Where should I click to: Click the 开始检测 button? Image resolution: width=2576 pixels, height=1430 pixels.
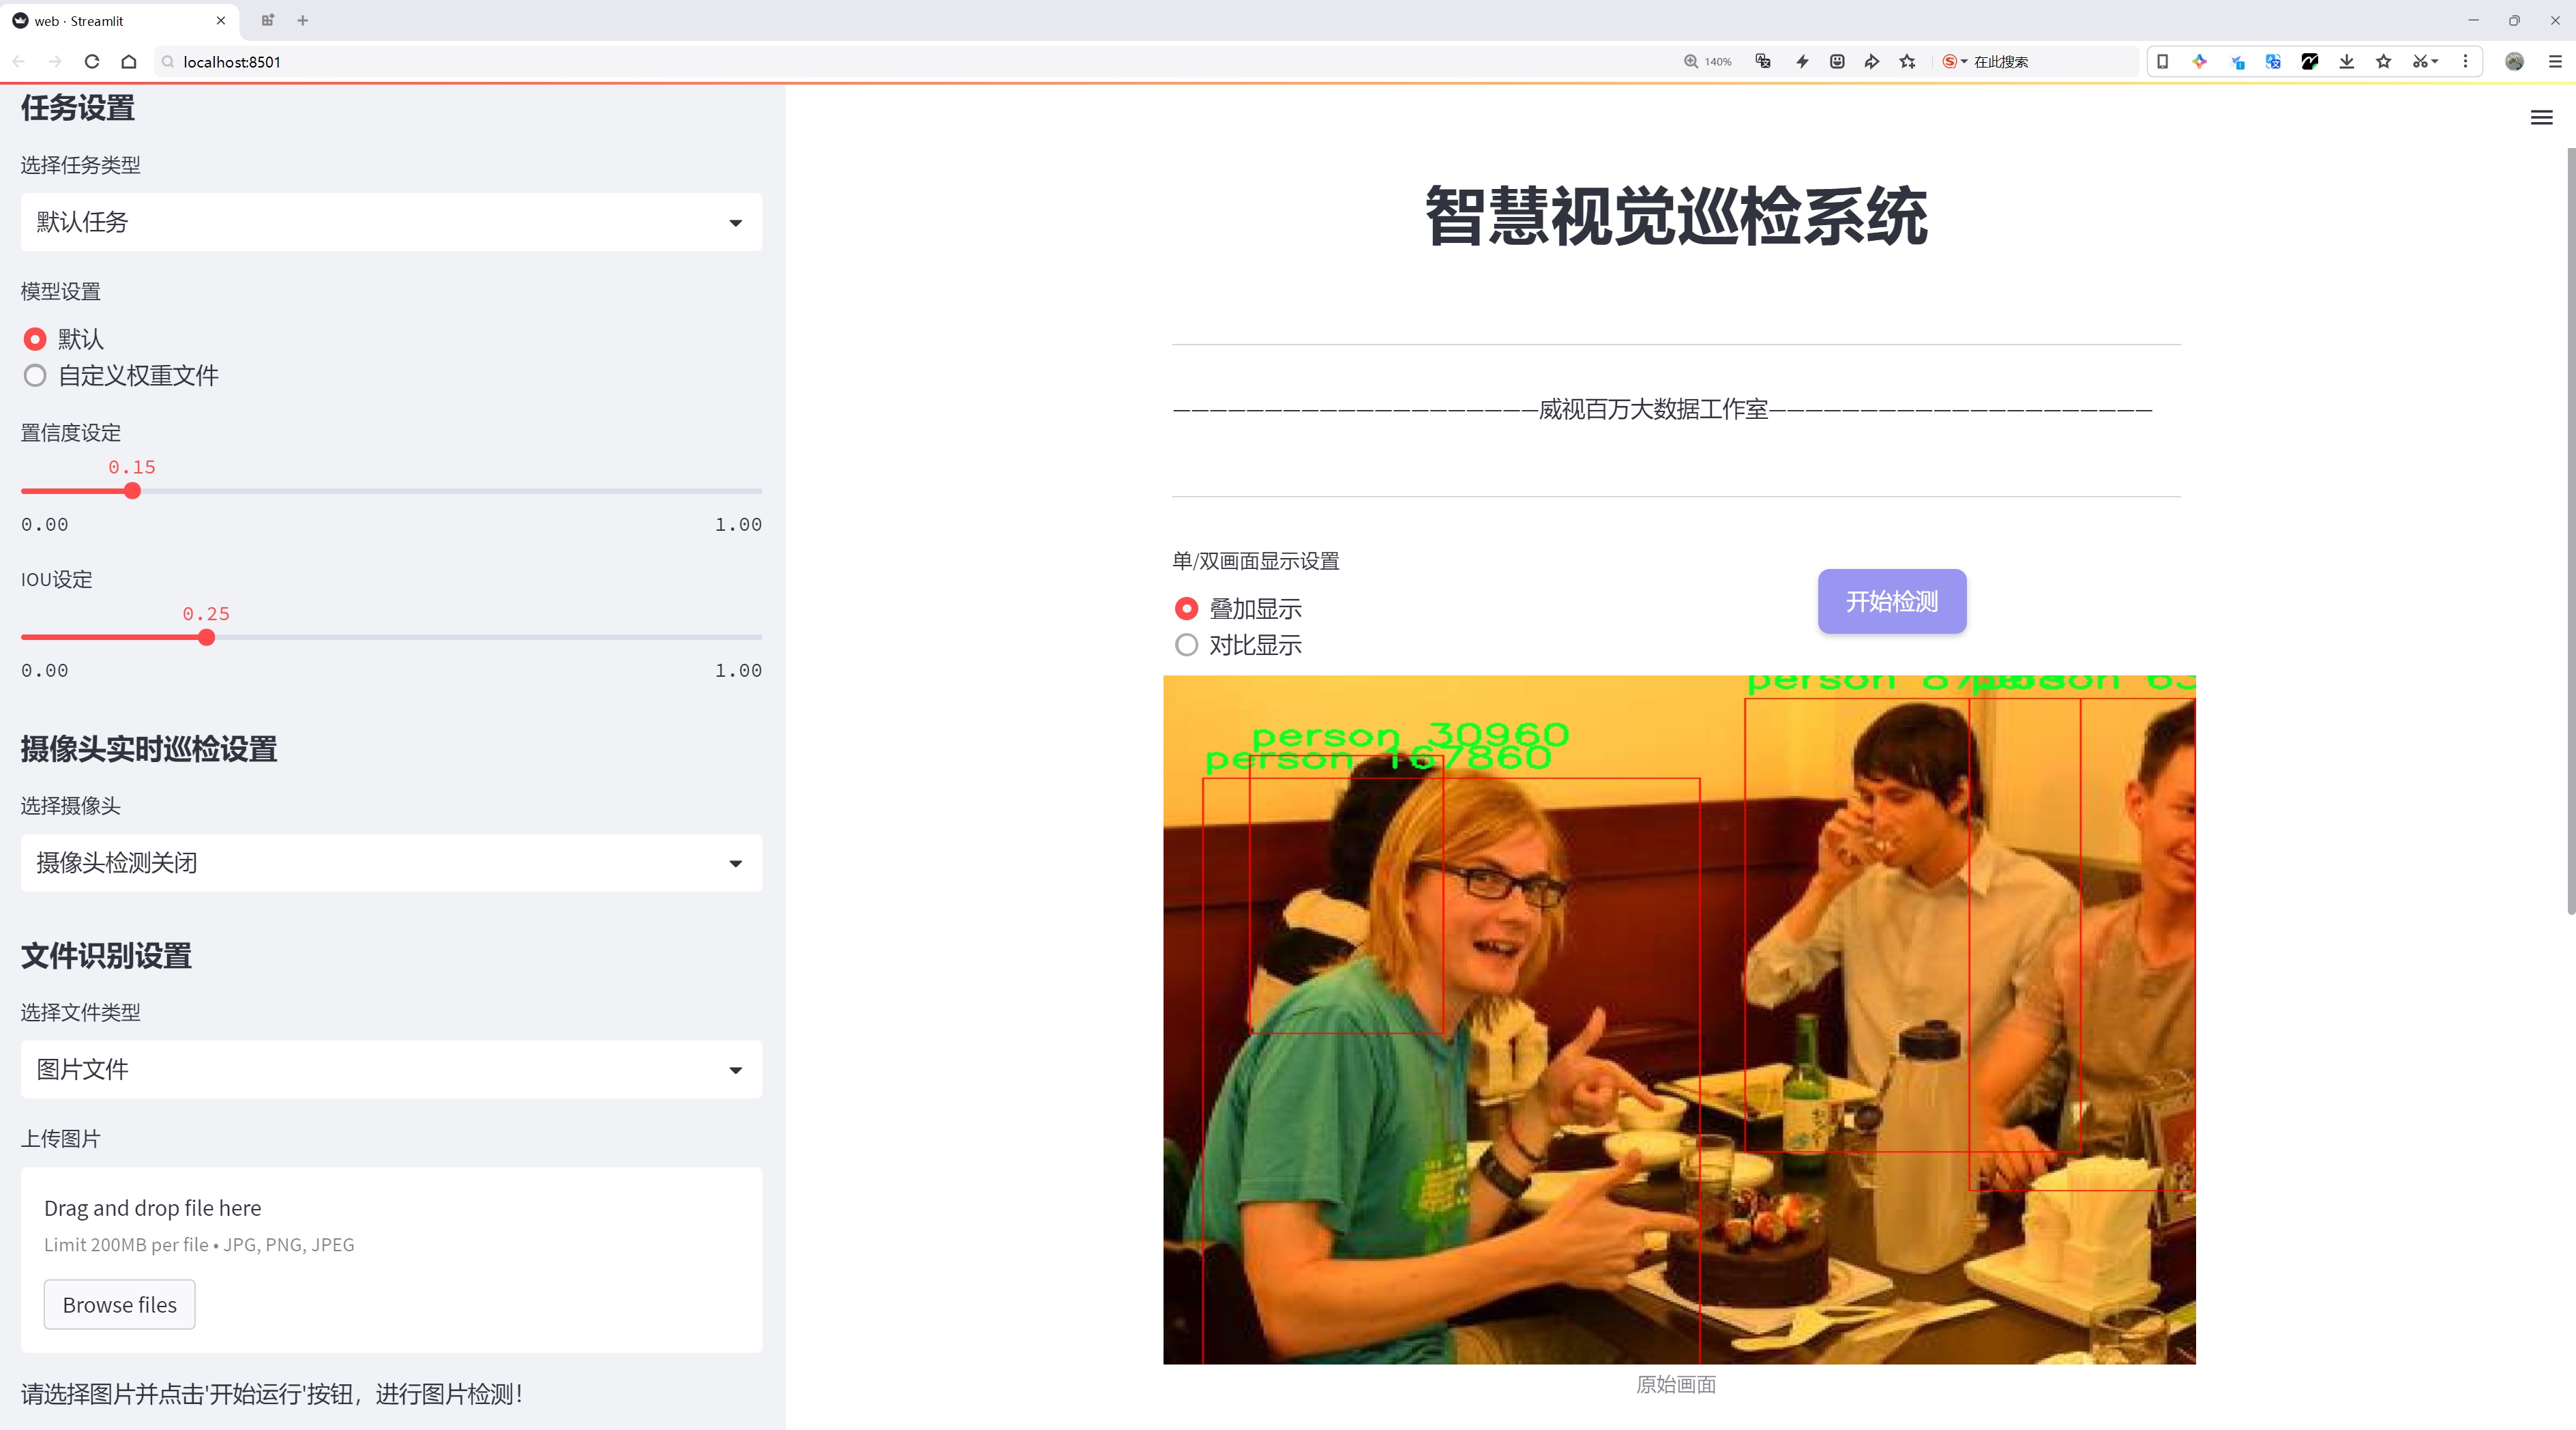(1892, 601)
